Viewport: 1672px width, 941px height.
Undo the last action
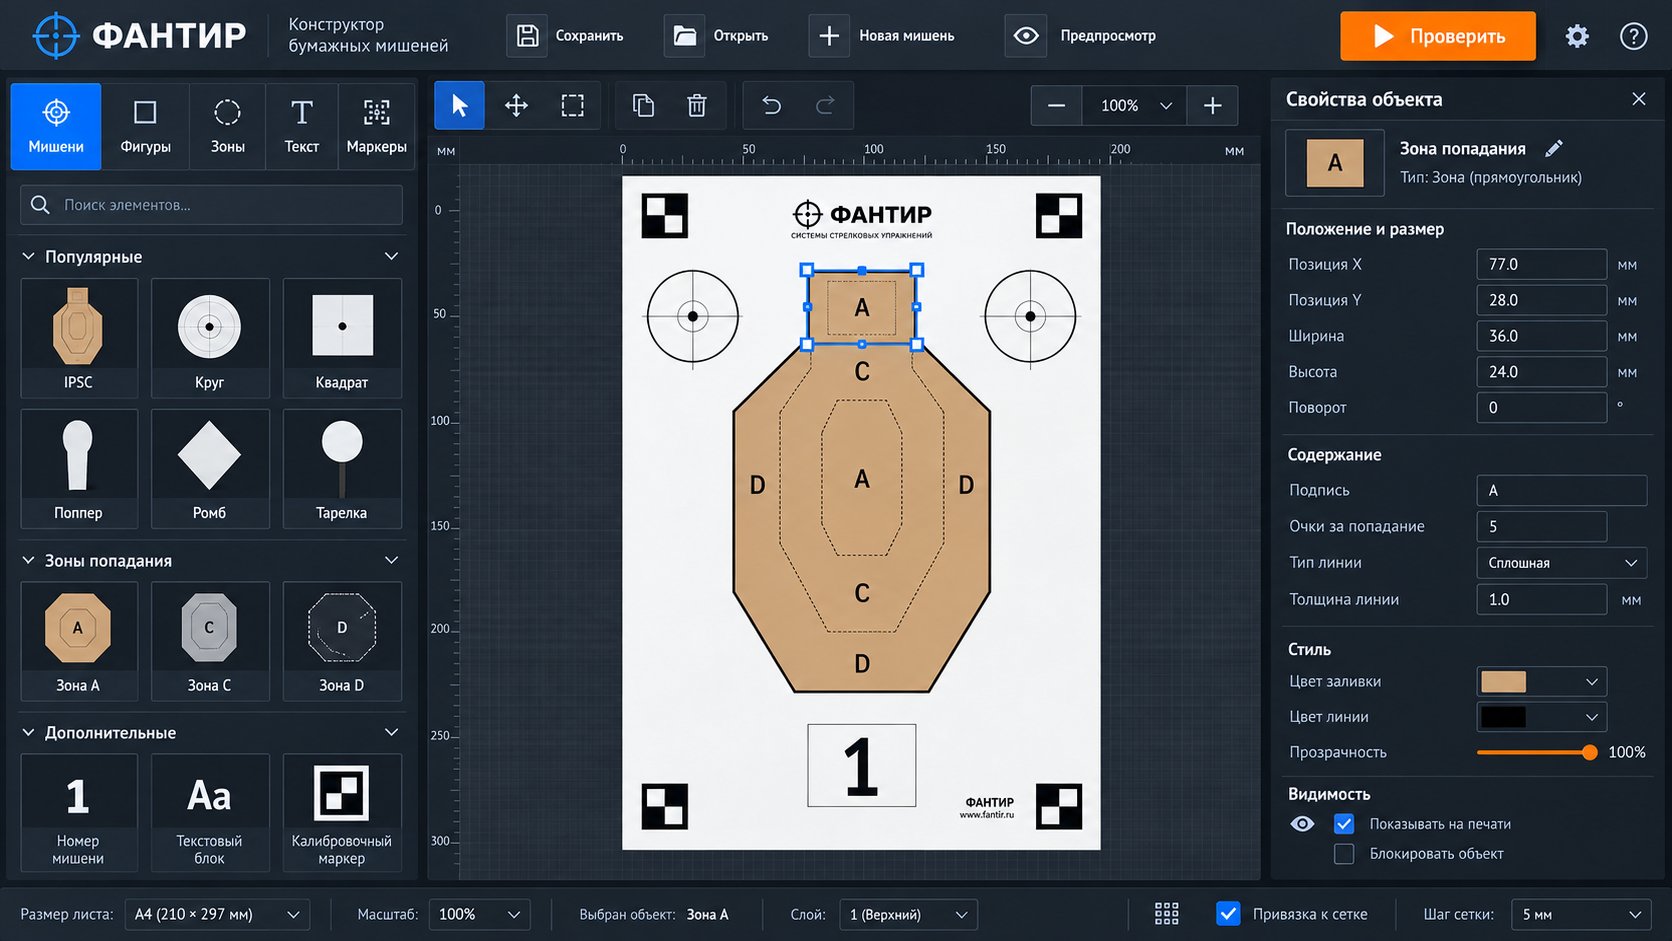[771, 106]
